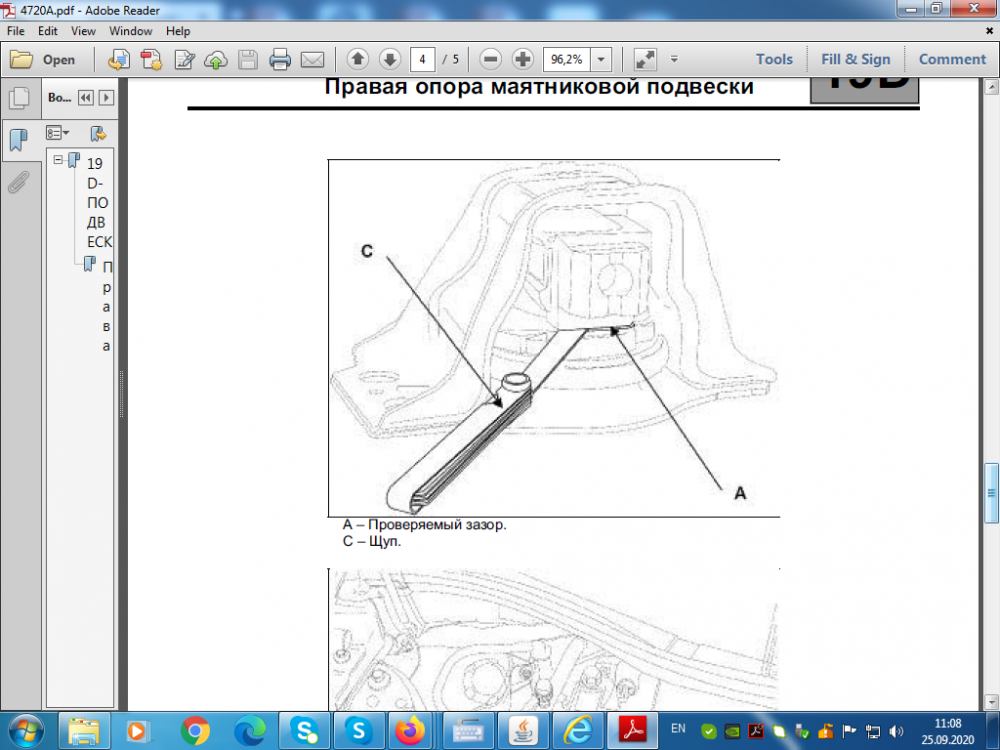This screenshot has height=750, width=1000.
Task: Click the Create PDF online icon
Action: [x=119, y=59]
